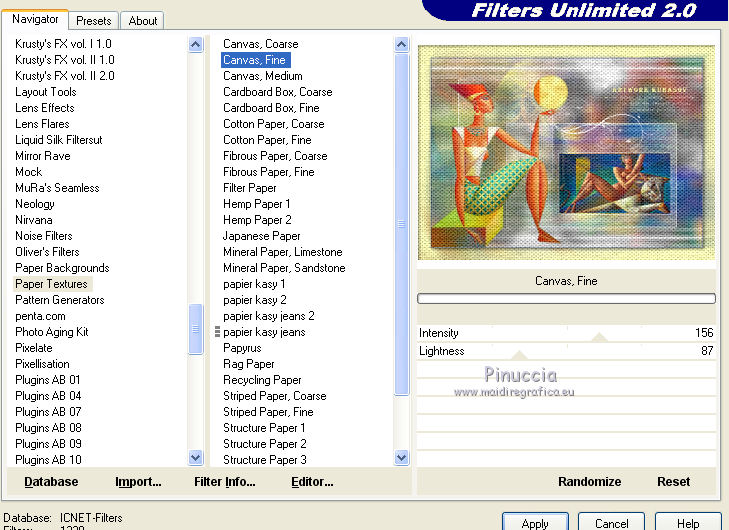Select Nirvana category

point(33,220)
